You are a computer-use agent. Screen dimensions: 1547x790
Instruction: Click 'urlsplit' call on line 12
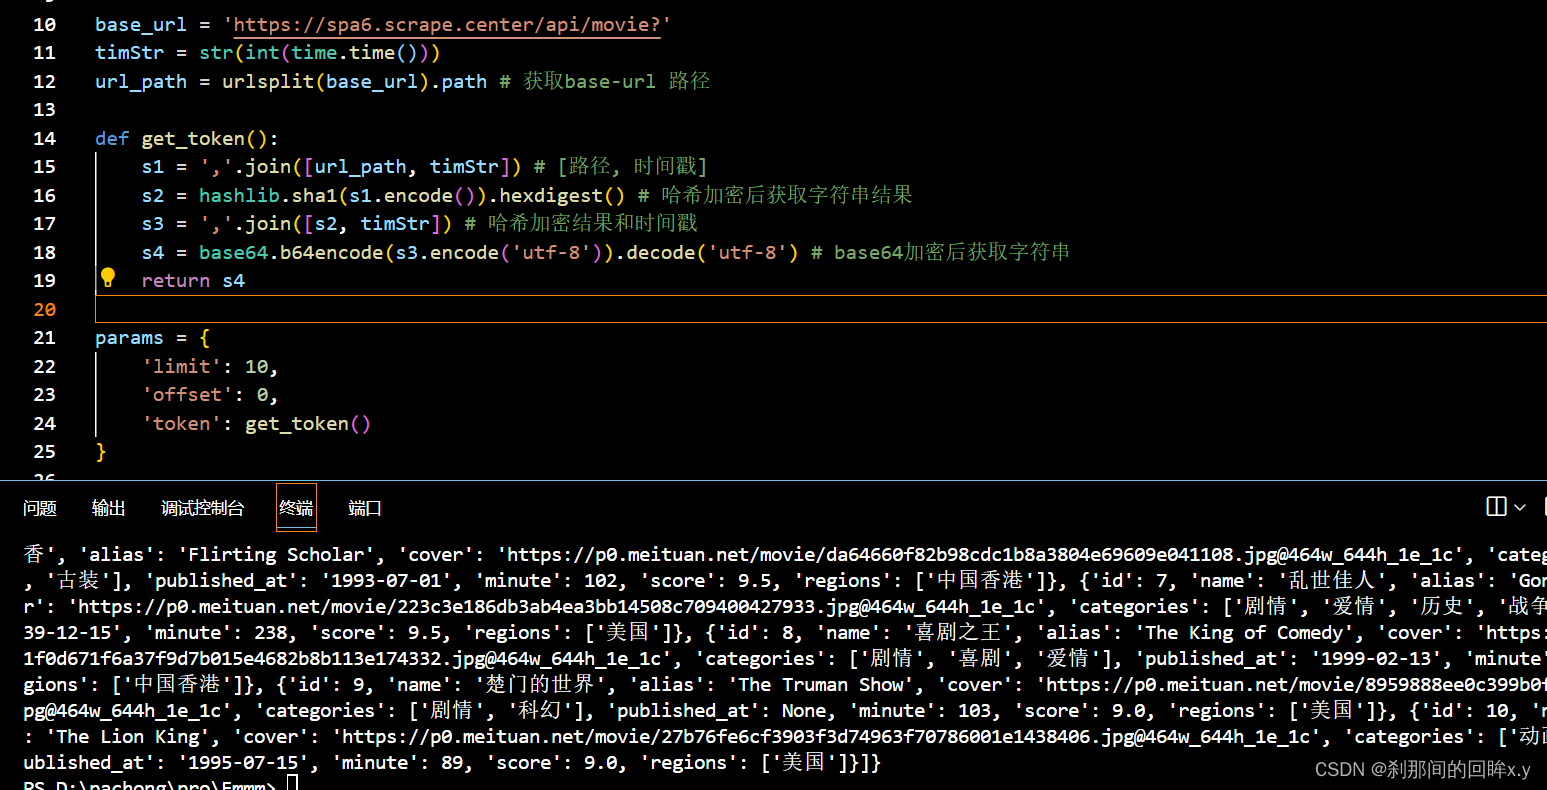pos(268,81)
